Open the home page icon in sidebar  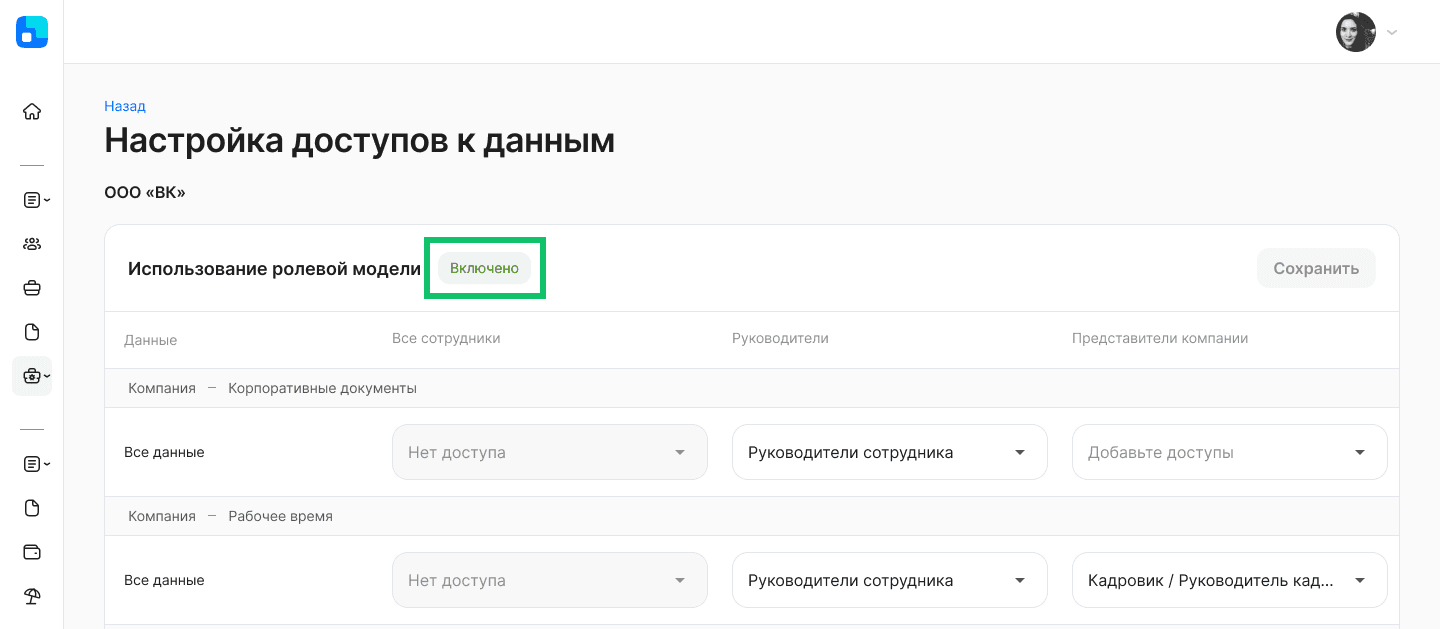point(32,111)
